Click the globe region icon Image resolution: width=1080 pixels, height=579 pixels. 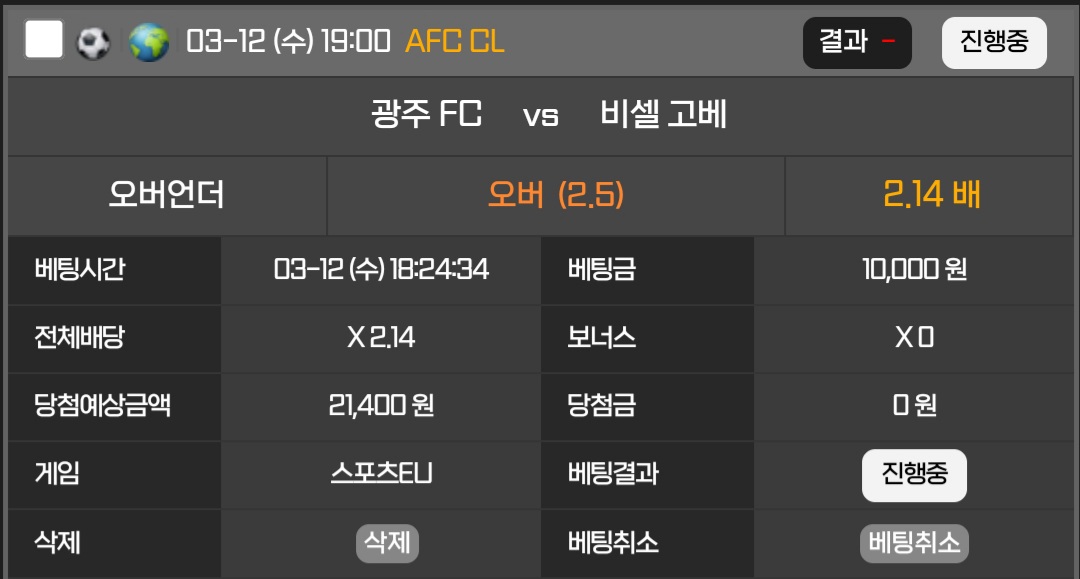(149, 42)
